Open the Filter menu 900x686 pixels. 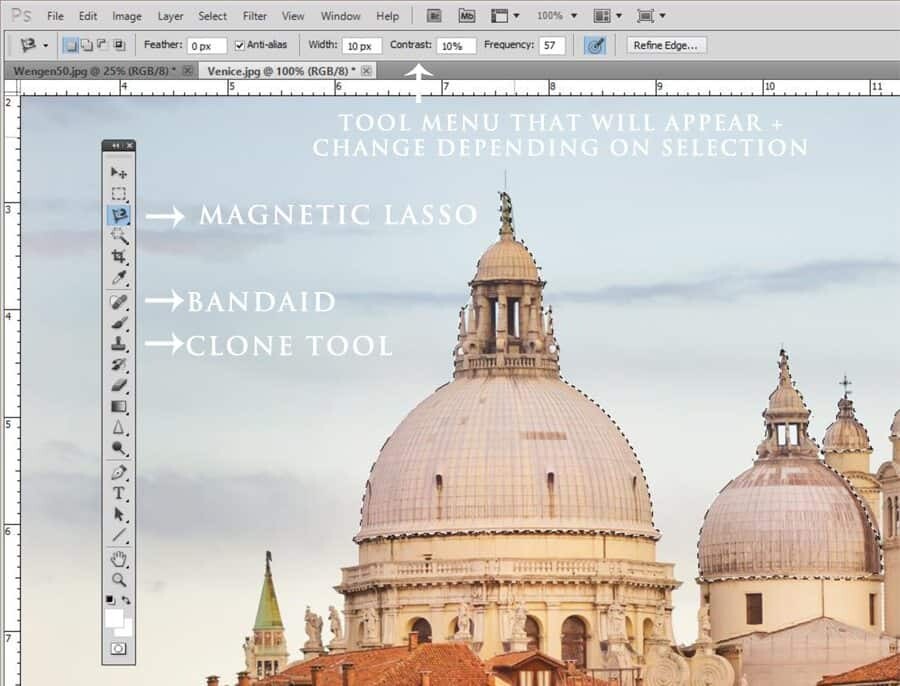[x=254, y=16]
